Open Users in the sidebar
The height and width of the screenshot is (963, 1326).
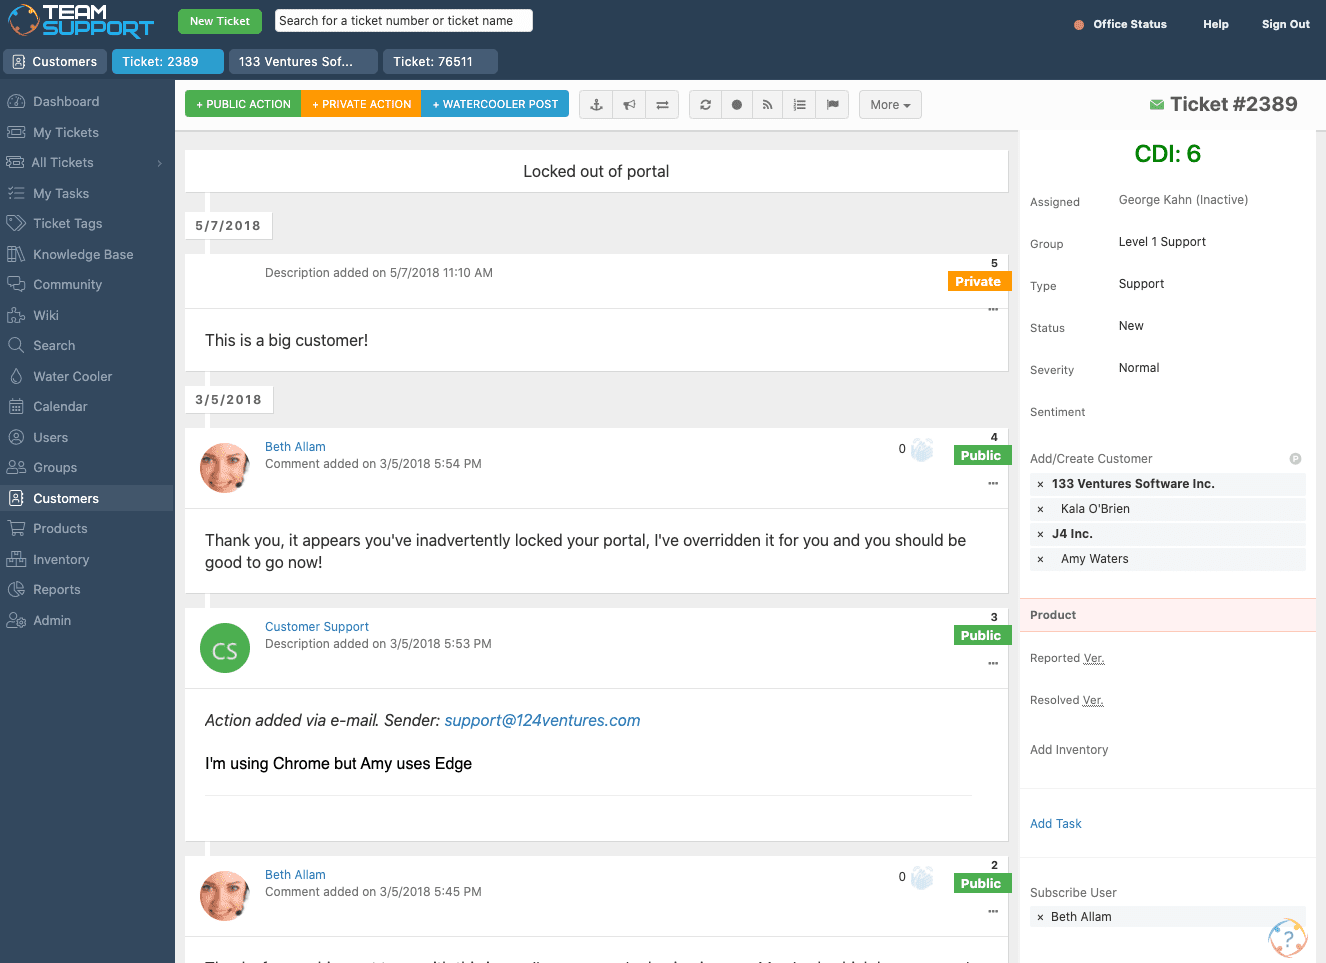(50, 437)
